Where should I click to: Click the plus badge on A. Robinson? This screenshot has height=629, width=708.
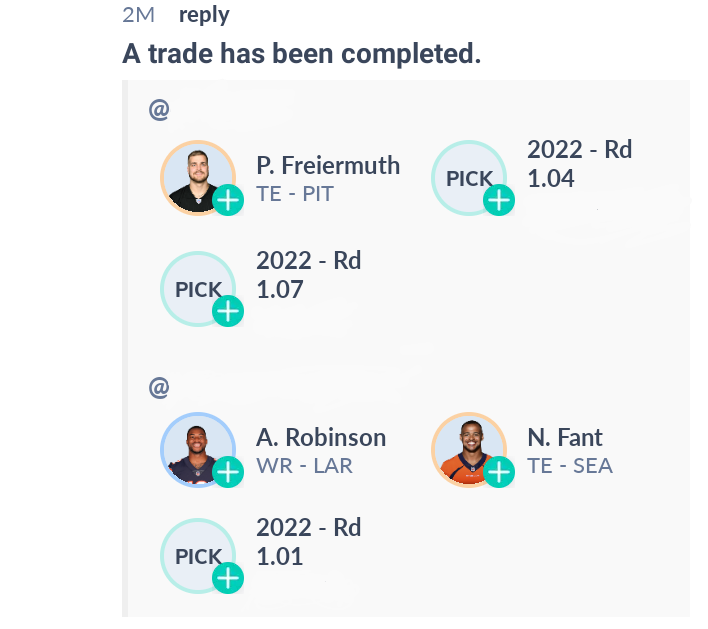pos(228,472)
